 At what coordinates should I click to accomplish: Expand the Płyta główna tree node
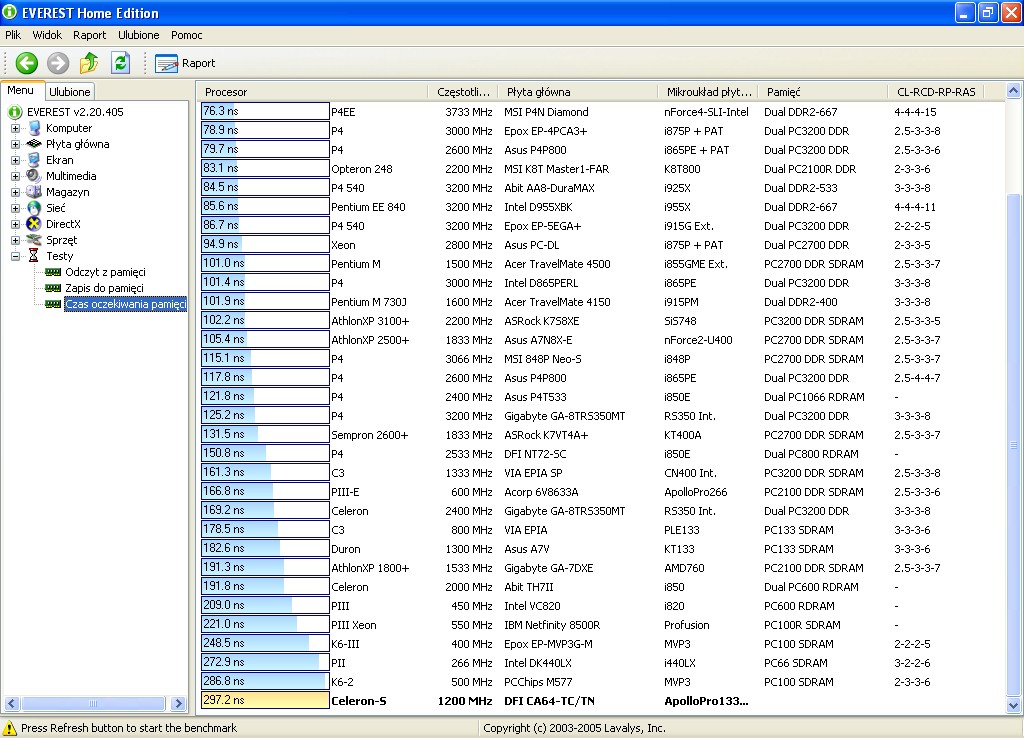click(x=15, y=144)
